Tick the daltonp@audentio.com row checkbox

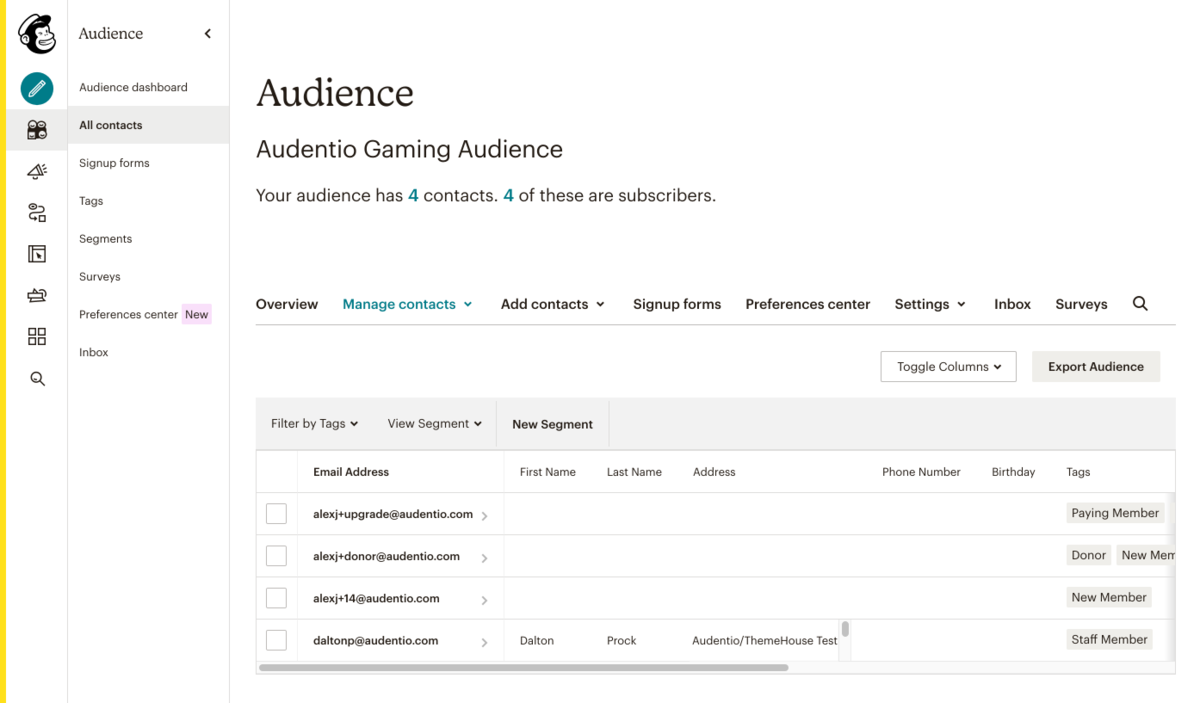(x=276, y=640)
